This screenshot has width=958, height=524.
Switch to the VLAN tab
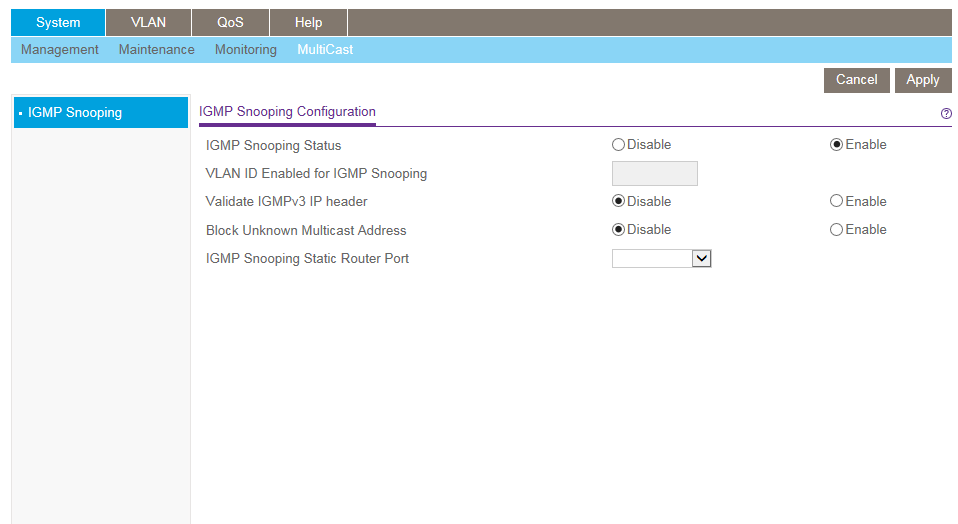[x=148, y=23]
